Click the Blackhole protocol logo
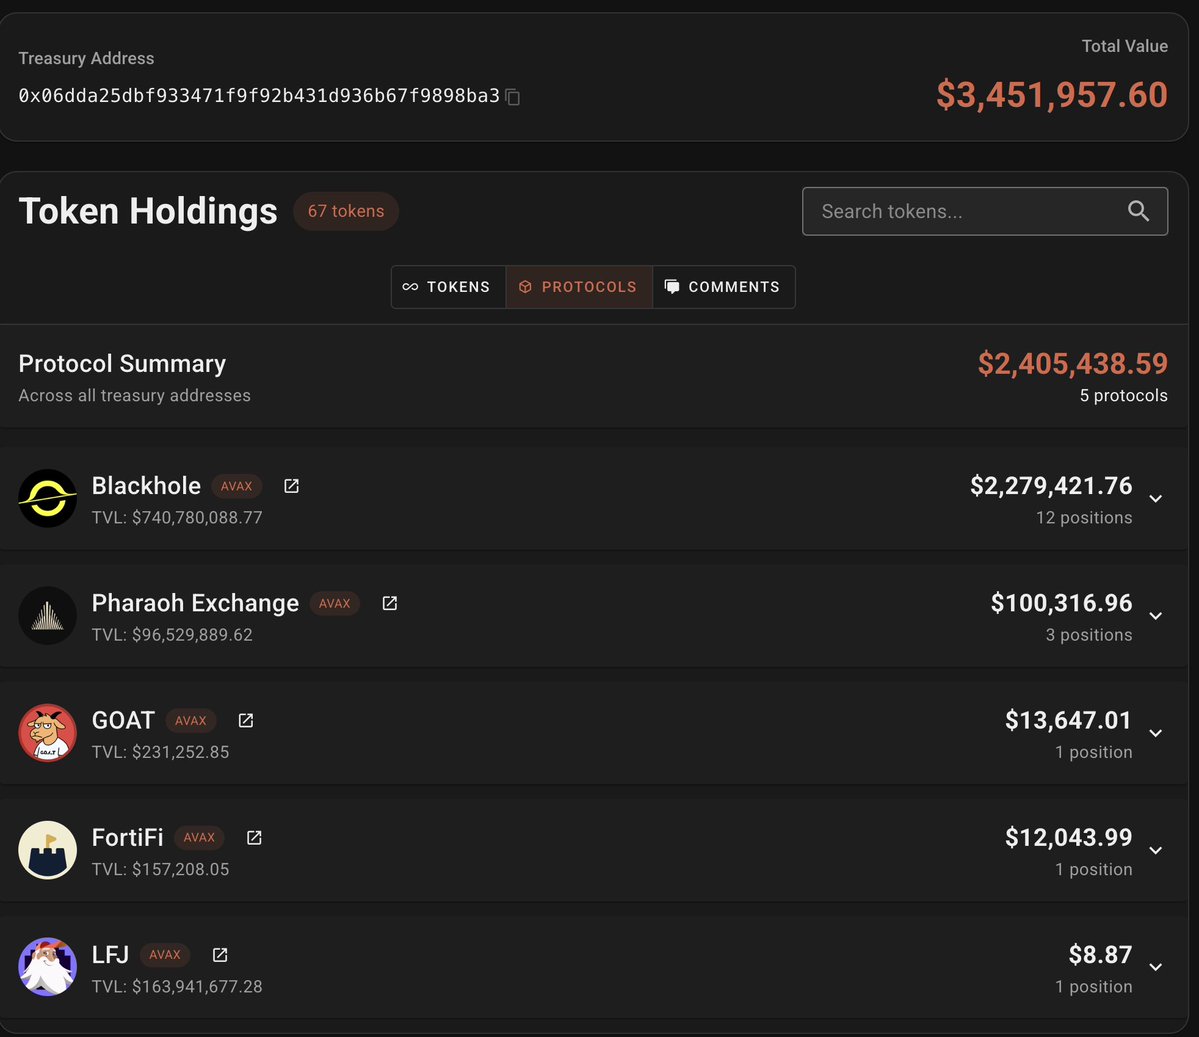The image size is (1199, 1037). coord(47,499)
